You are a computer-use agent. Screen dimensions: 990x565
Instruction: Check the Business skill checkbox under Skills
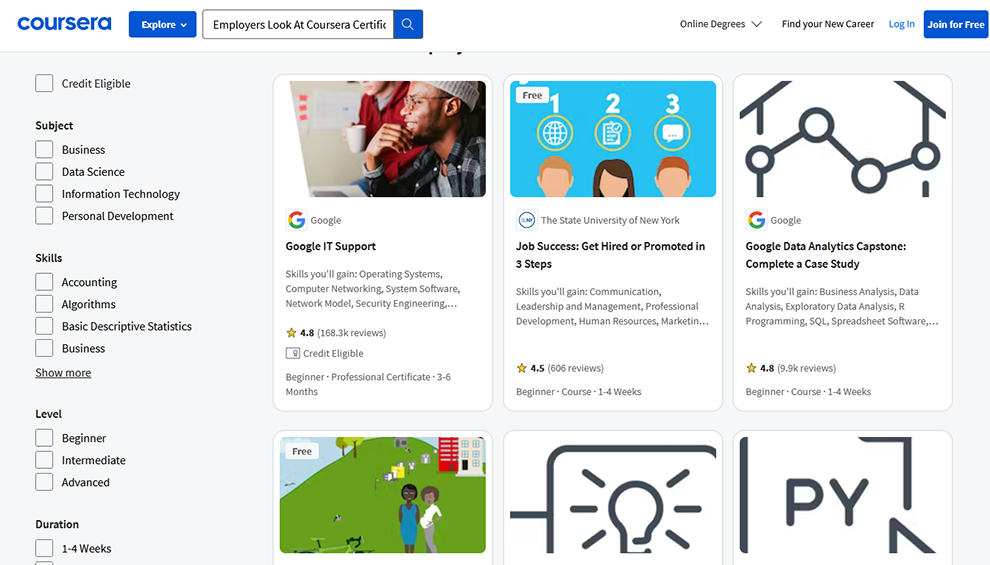click(44, 348)
